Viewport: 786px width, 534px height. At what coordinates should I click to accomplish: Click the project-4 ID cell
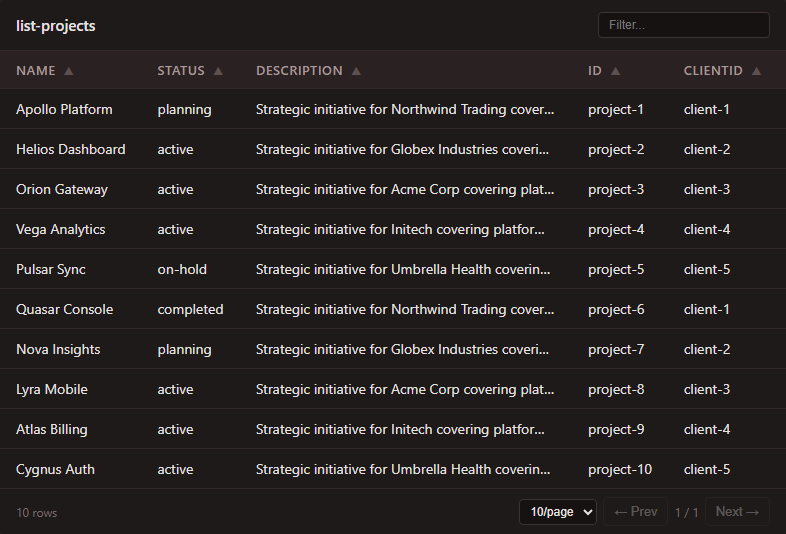point(616,230)
